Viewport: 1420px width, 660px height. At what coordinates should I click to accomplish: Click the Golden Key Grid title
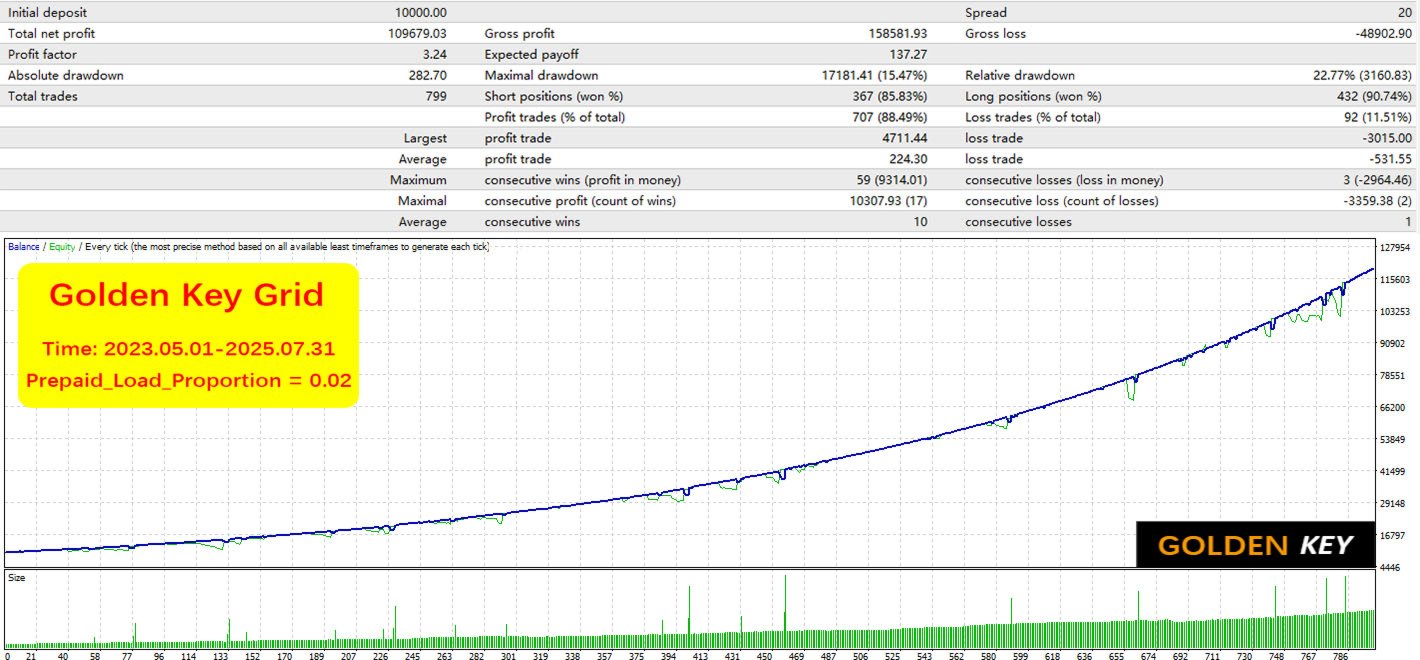coord(187,295)
